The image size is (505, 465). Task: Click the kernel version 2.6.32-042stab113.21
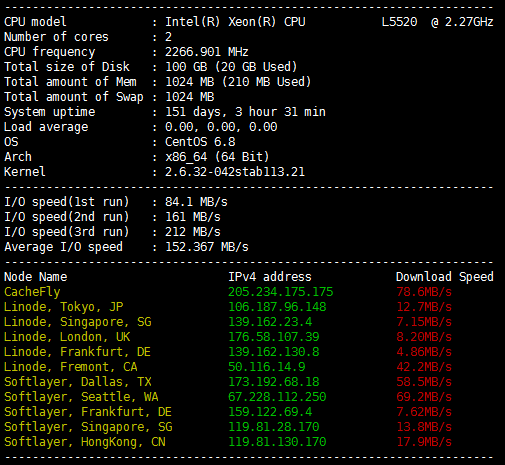pos(235,172)
